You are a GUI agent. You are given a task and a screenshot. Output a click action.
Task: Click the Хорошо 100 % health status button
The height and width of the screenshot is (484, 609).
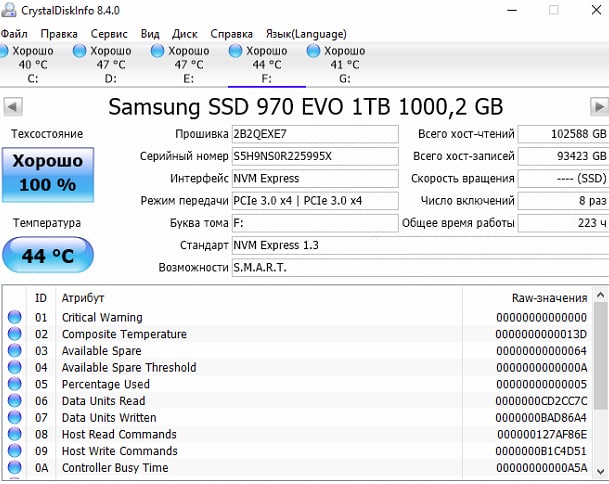click(48, 174)
